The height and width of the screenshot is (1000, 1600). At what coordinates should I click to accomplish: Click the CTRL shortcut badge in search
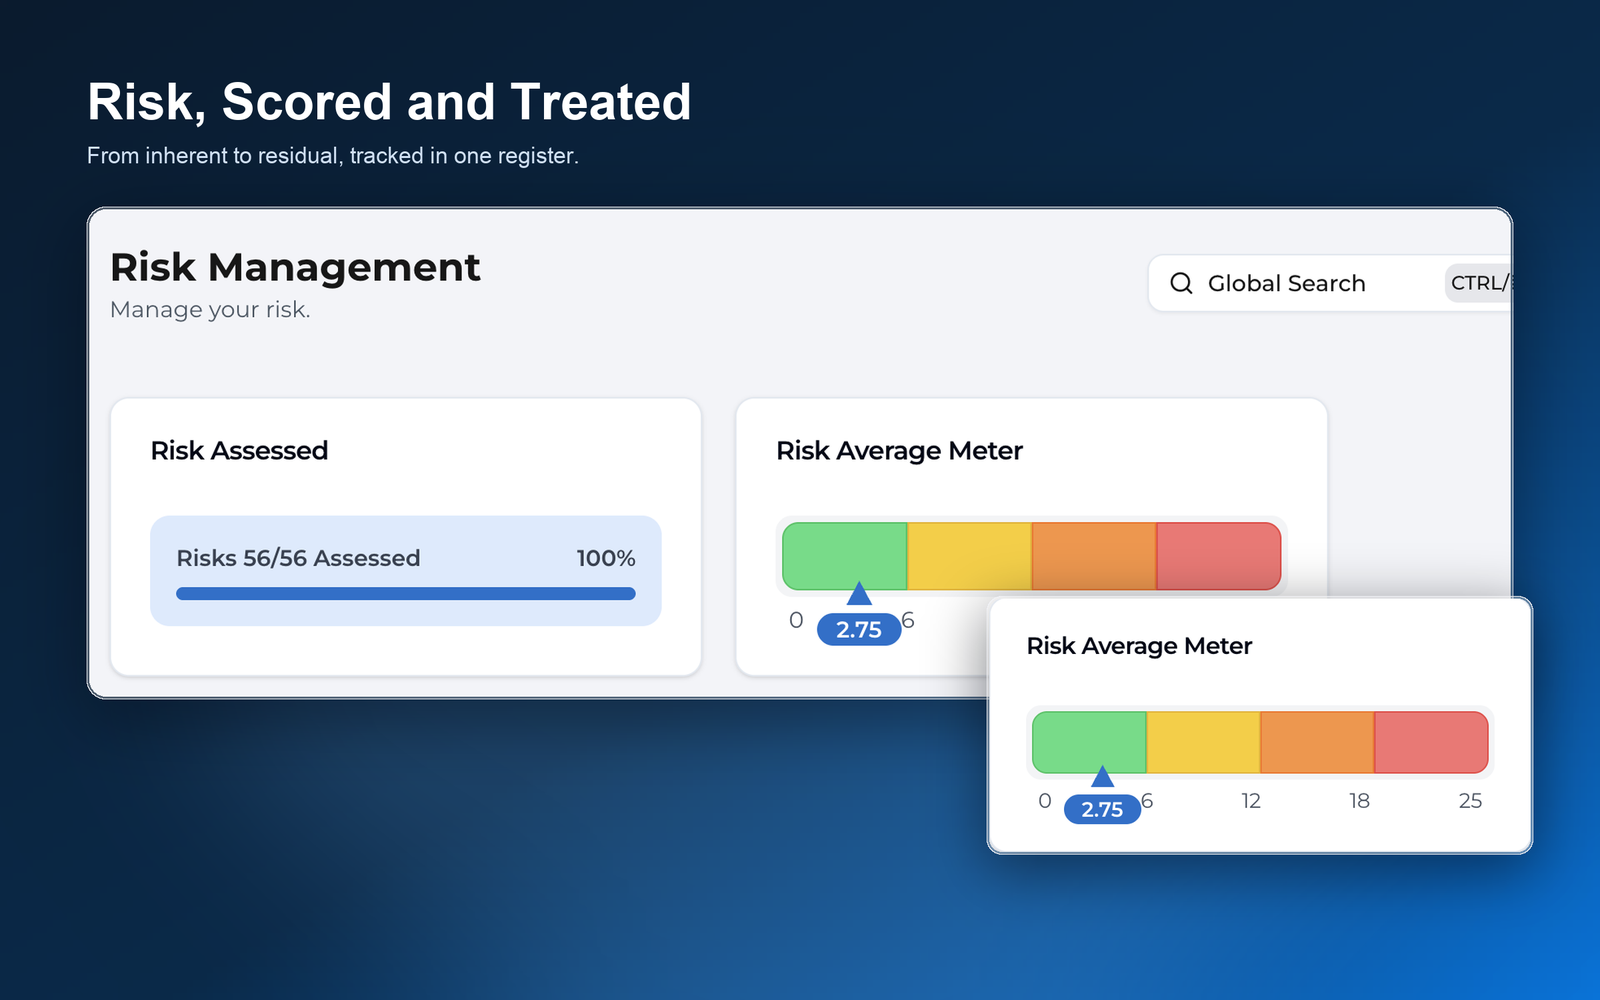(1480, 283)
